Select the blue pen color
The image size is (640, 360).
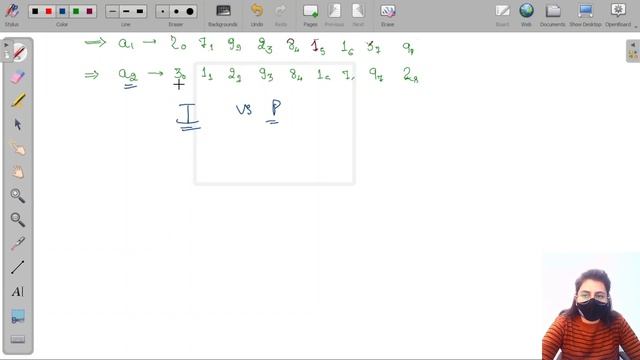(x=62, y=11)
